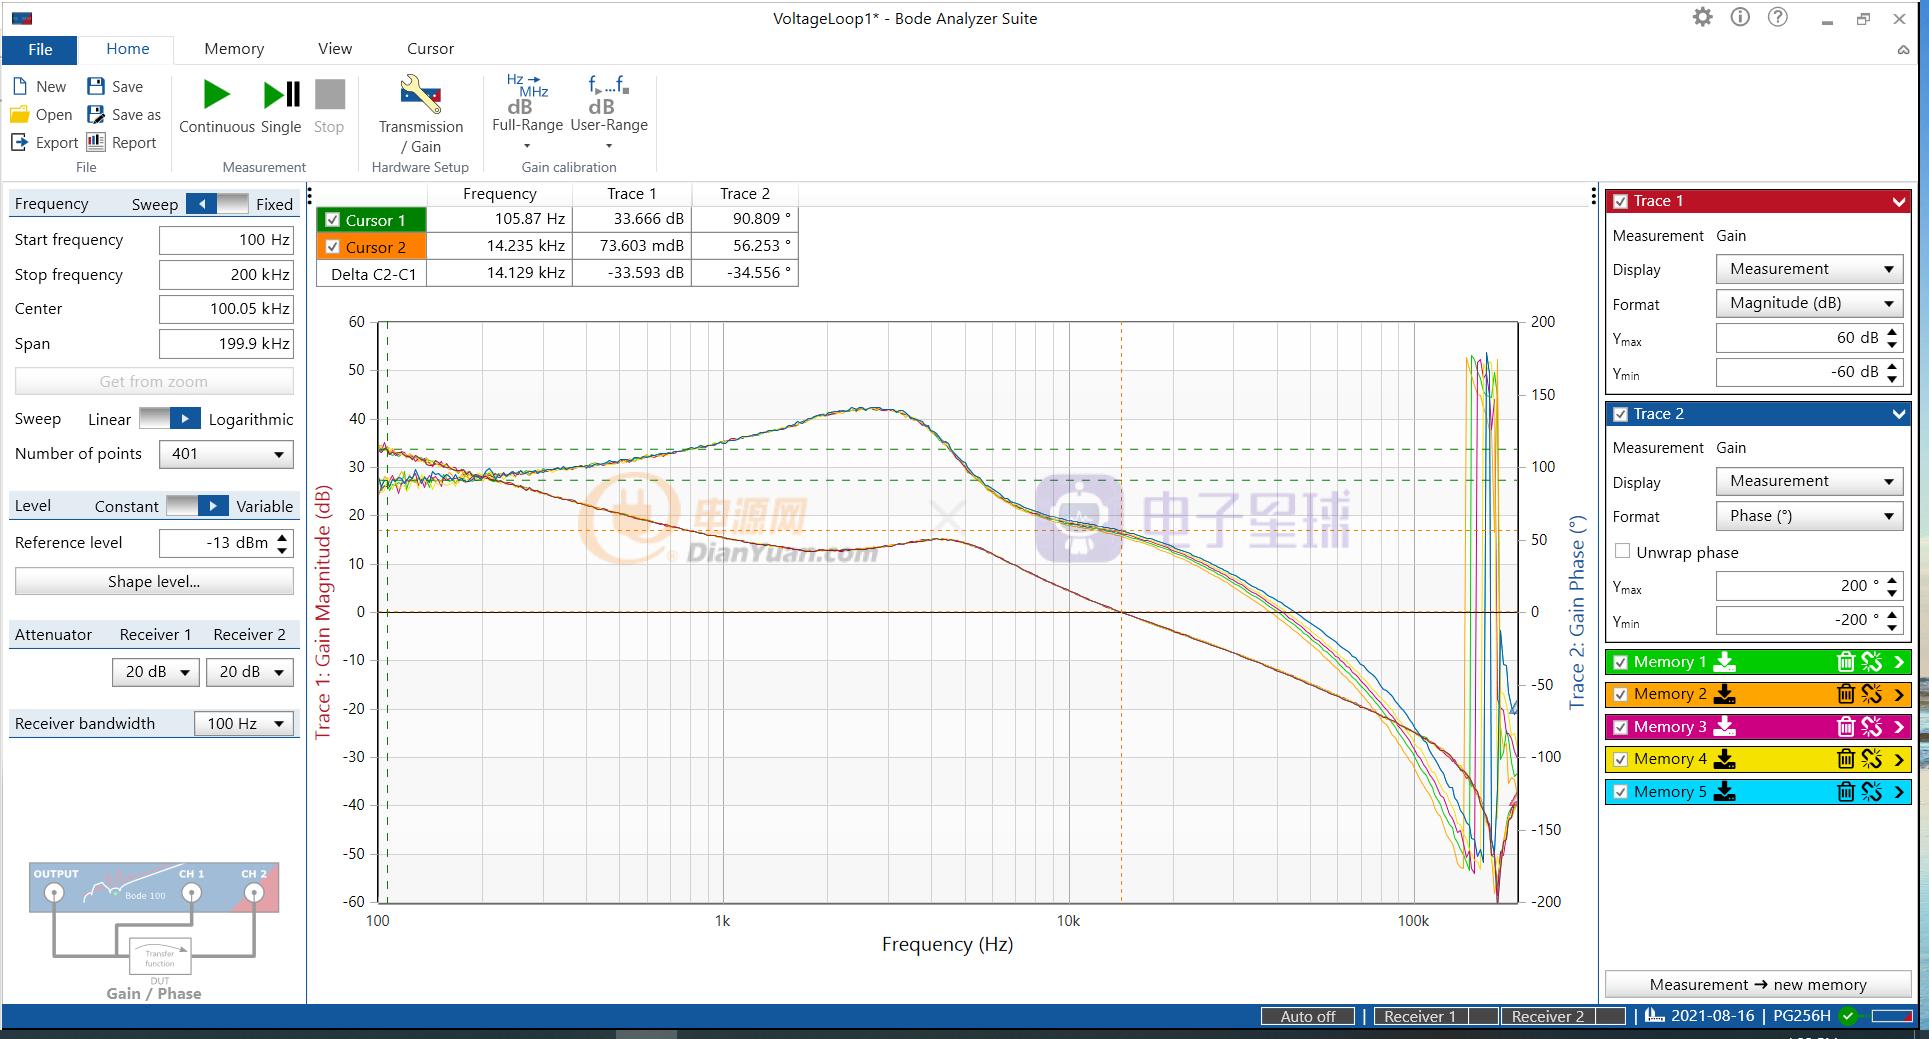Run a Single sweep measurement
1929x1039 pixels.
coord(281,105)
